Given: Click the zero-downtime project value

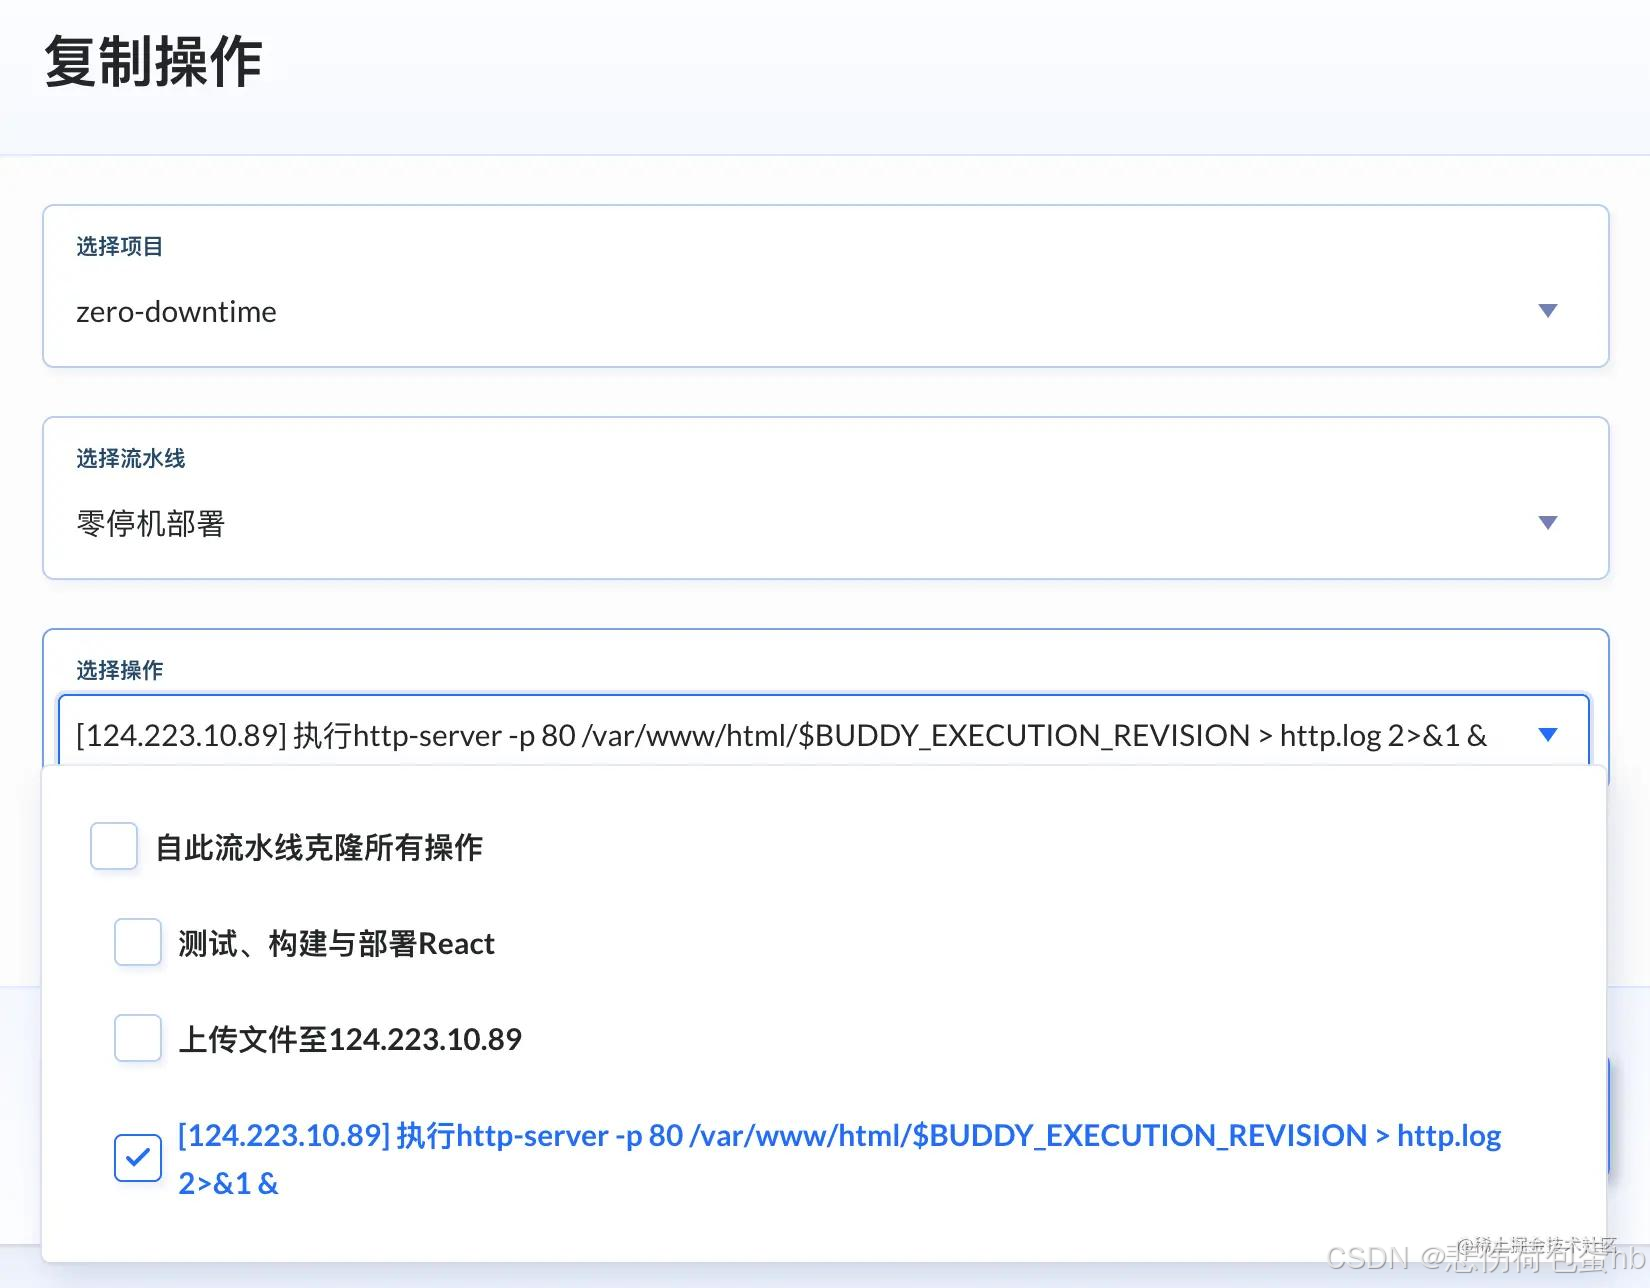Looking at the screenshot, I should pyautogui.click(x=176, y=312).
